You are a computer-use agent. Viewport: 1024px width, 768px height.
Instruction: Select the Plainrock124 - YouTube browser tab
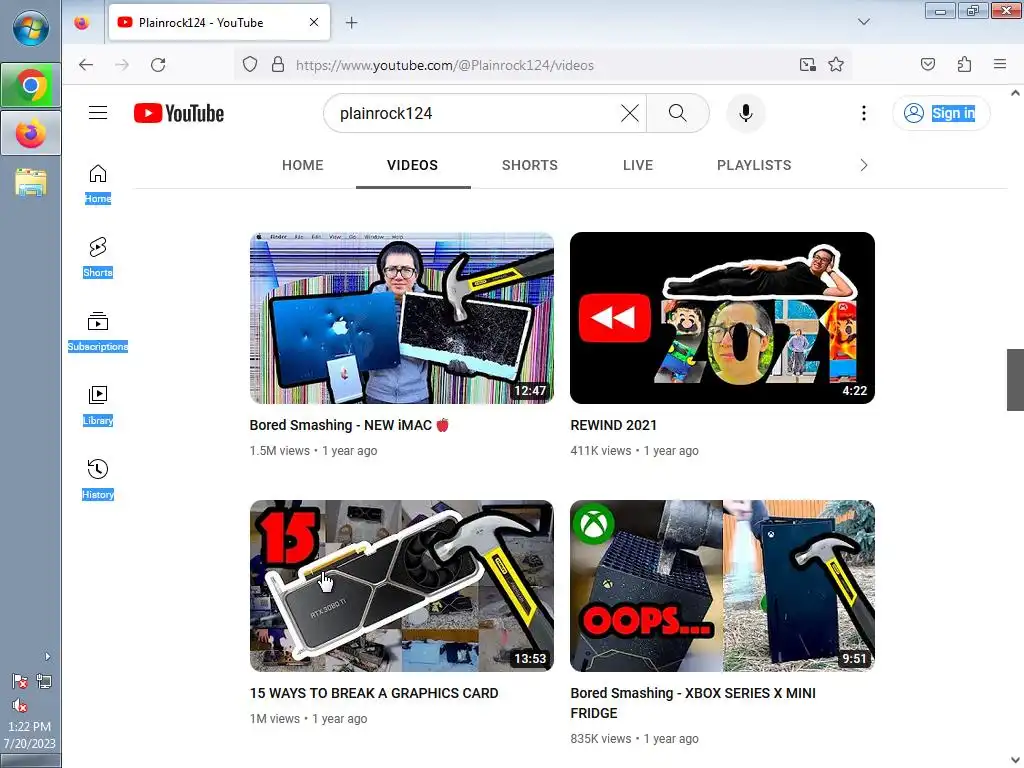pos(219,23)
